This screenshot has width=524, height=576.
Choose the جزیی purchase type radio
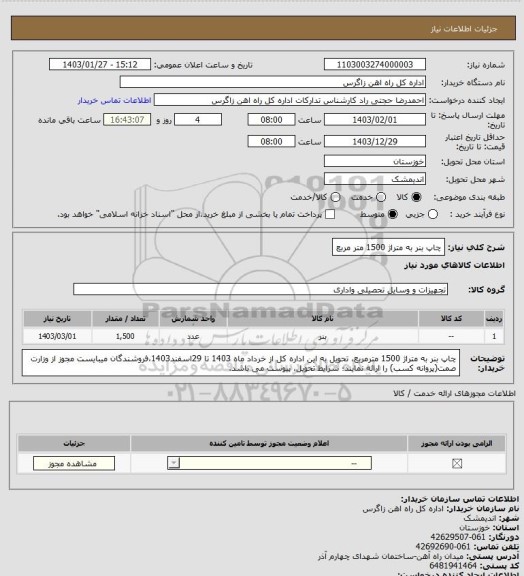(433, 214)
